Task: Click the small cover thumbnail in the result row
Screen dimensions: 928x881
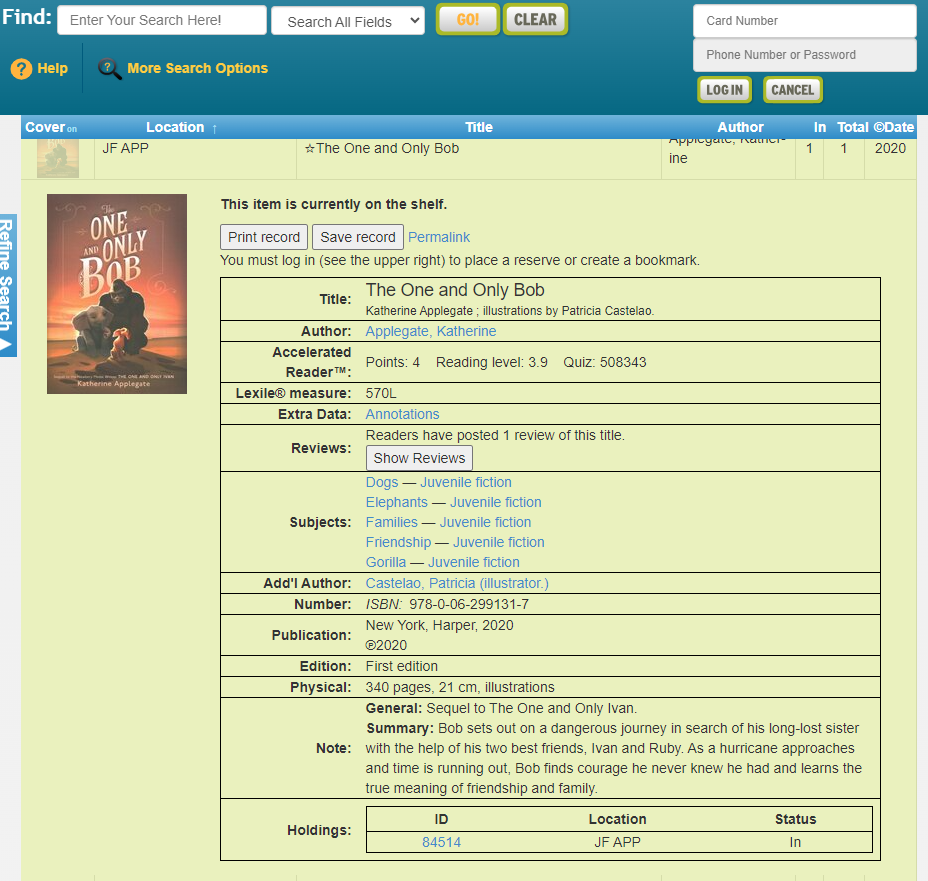Action: (x=58, y=159)
